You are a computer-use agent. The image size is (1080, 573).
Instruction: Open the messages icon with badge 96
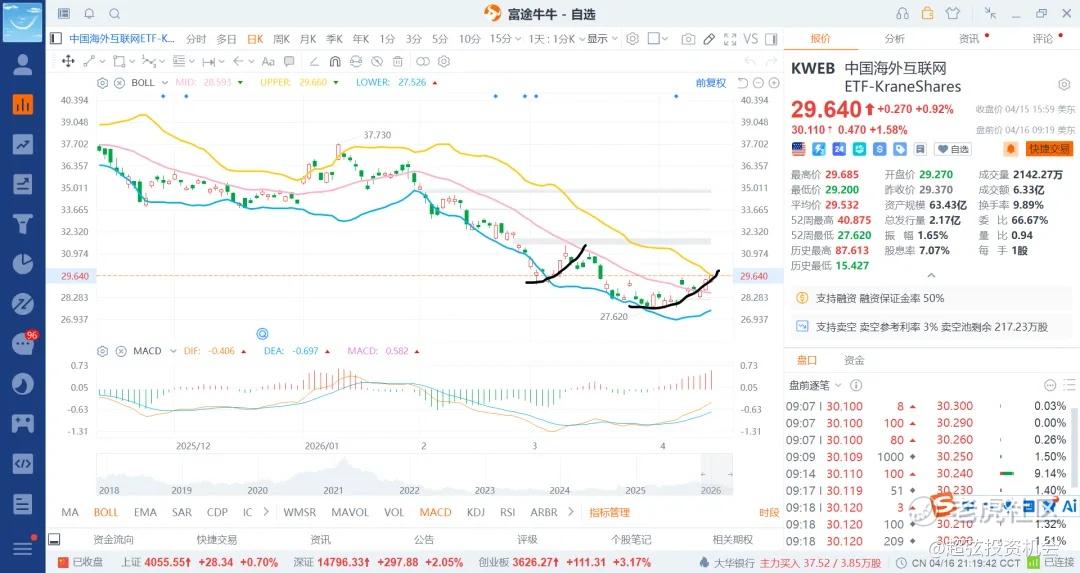tap(23, 343)
